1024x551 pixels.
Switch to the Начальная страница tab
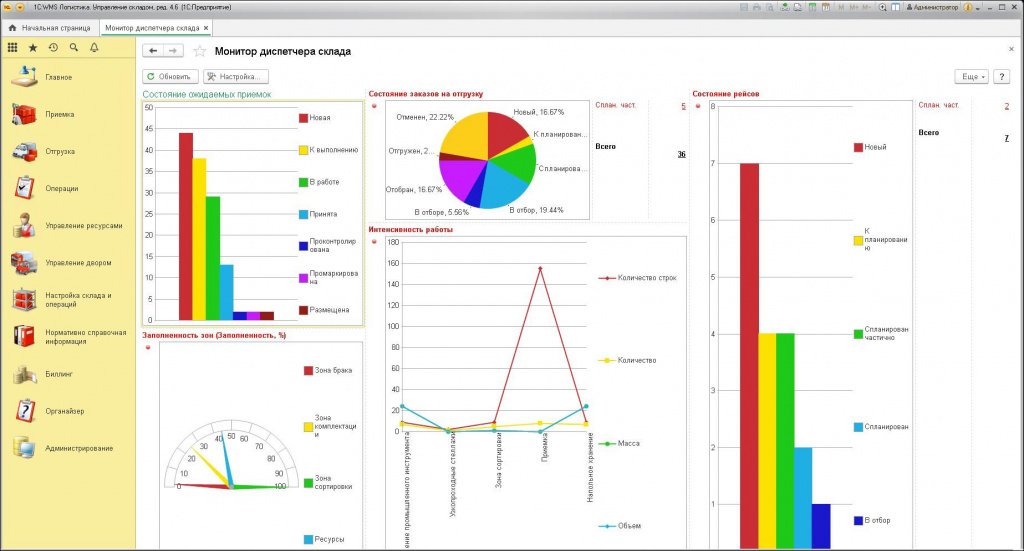pos(50,28)
